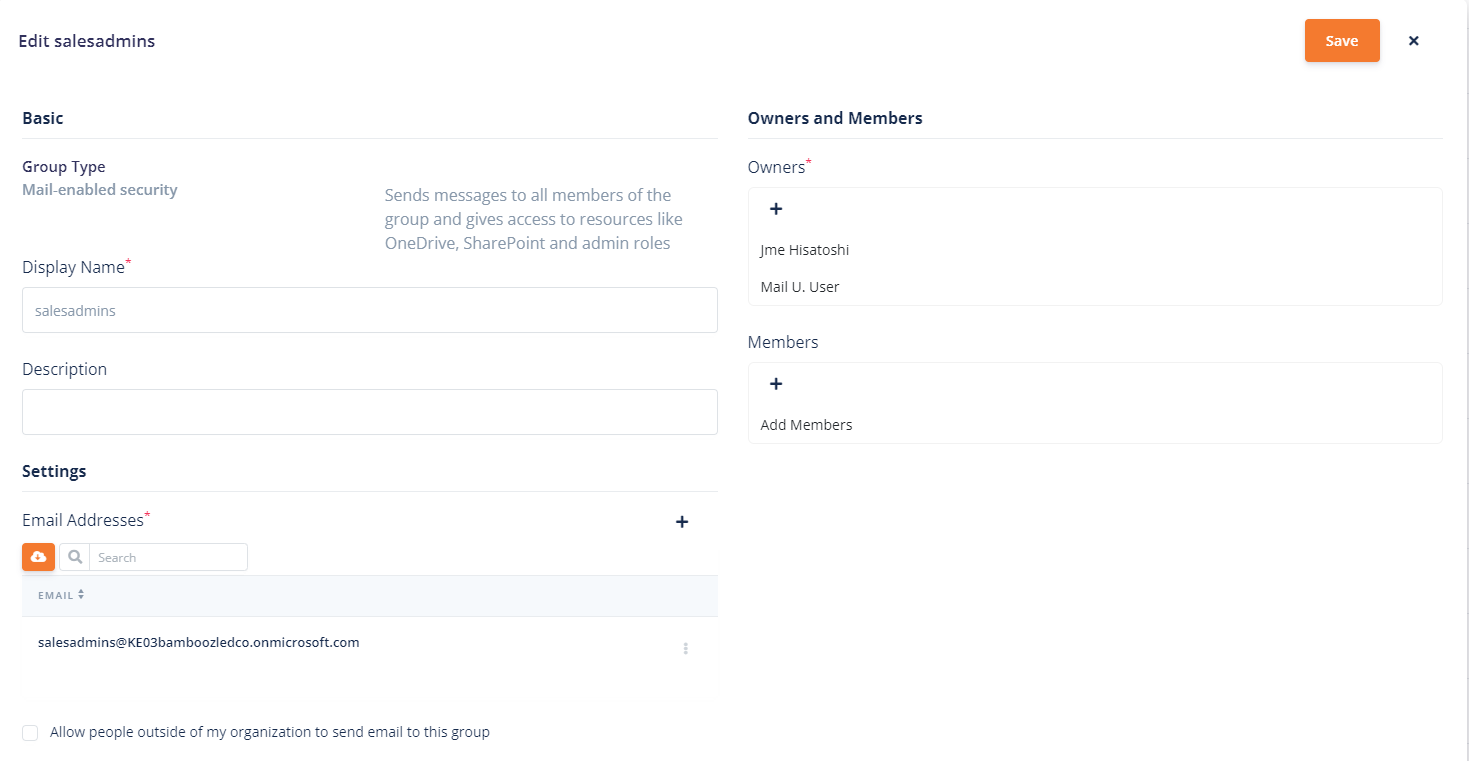
Task: Click the Mail-enabled security group type text
Action: pos(100,190)
